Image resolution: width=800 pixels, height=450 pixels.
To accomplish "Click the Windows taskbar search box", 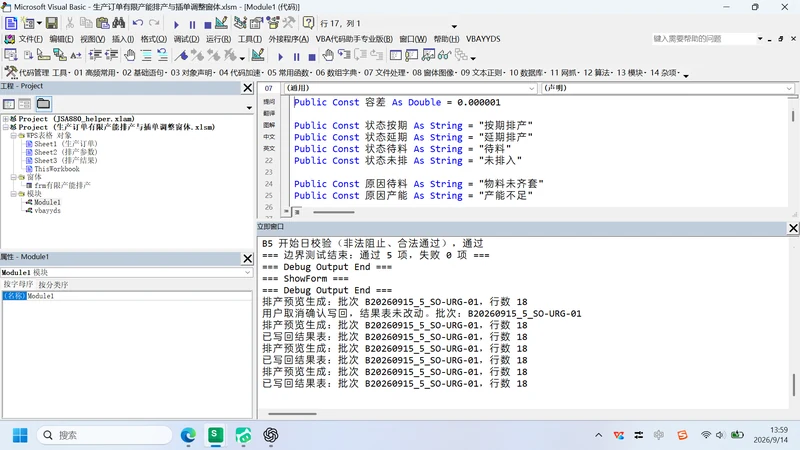I will coord(105,435).
